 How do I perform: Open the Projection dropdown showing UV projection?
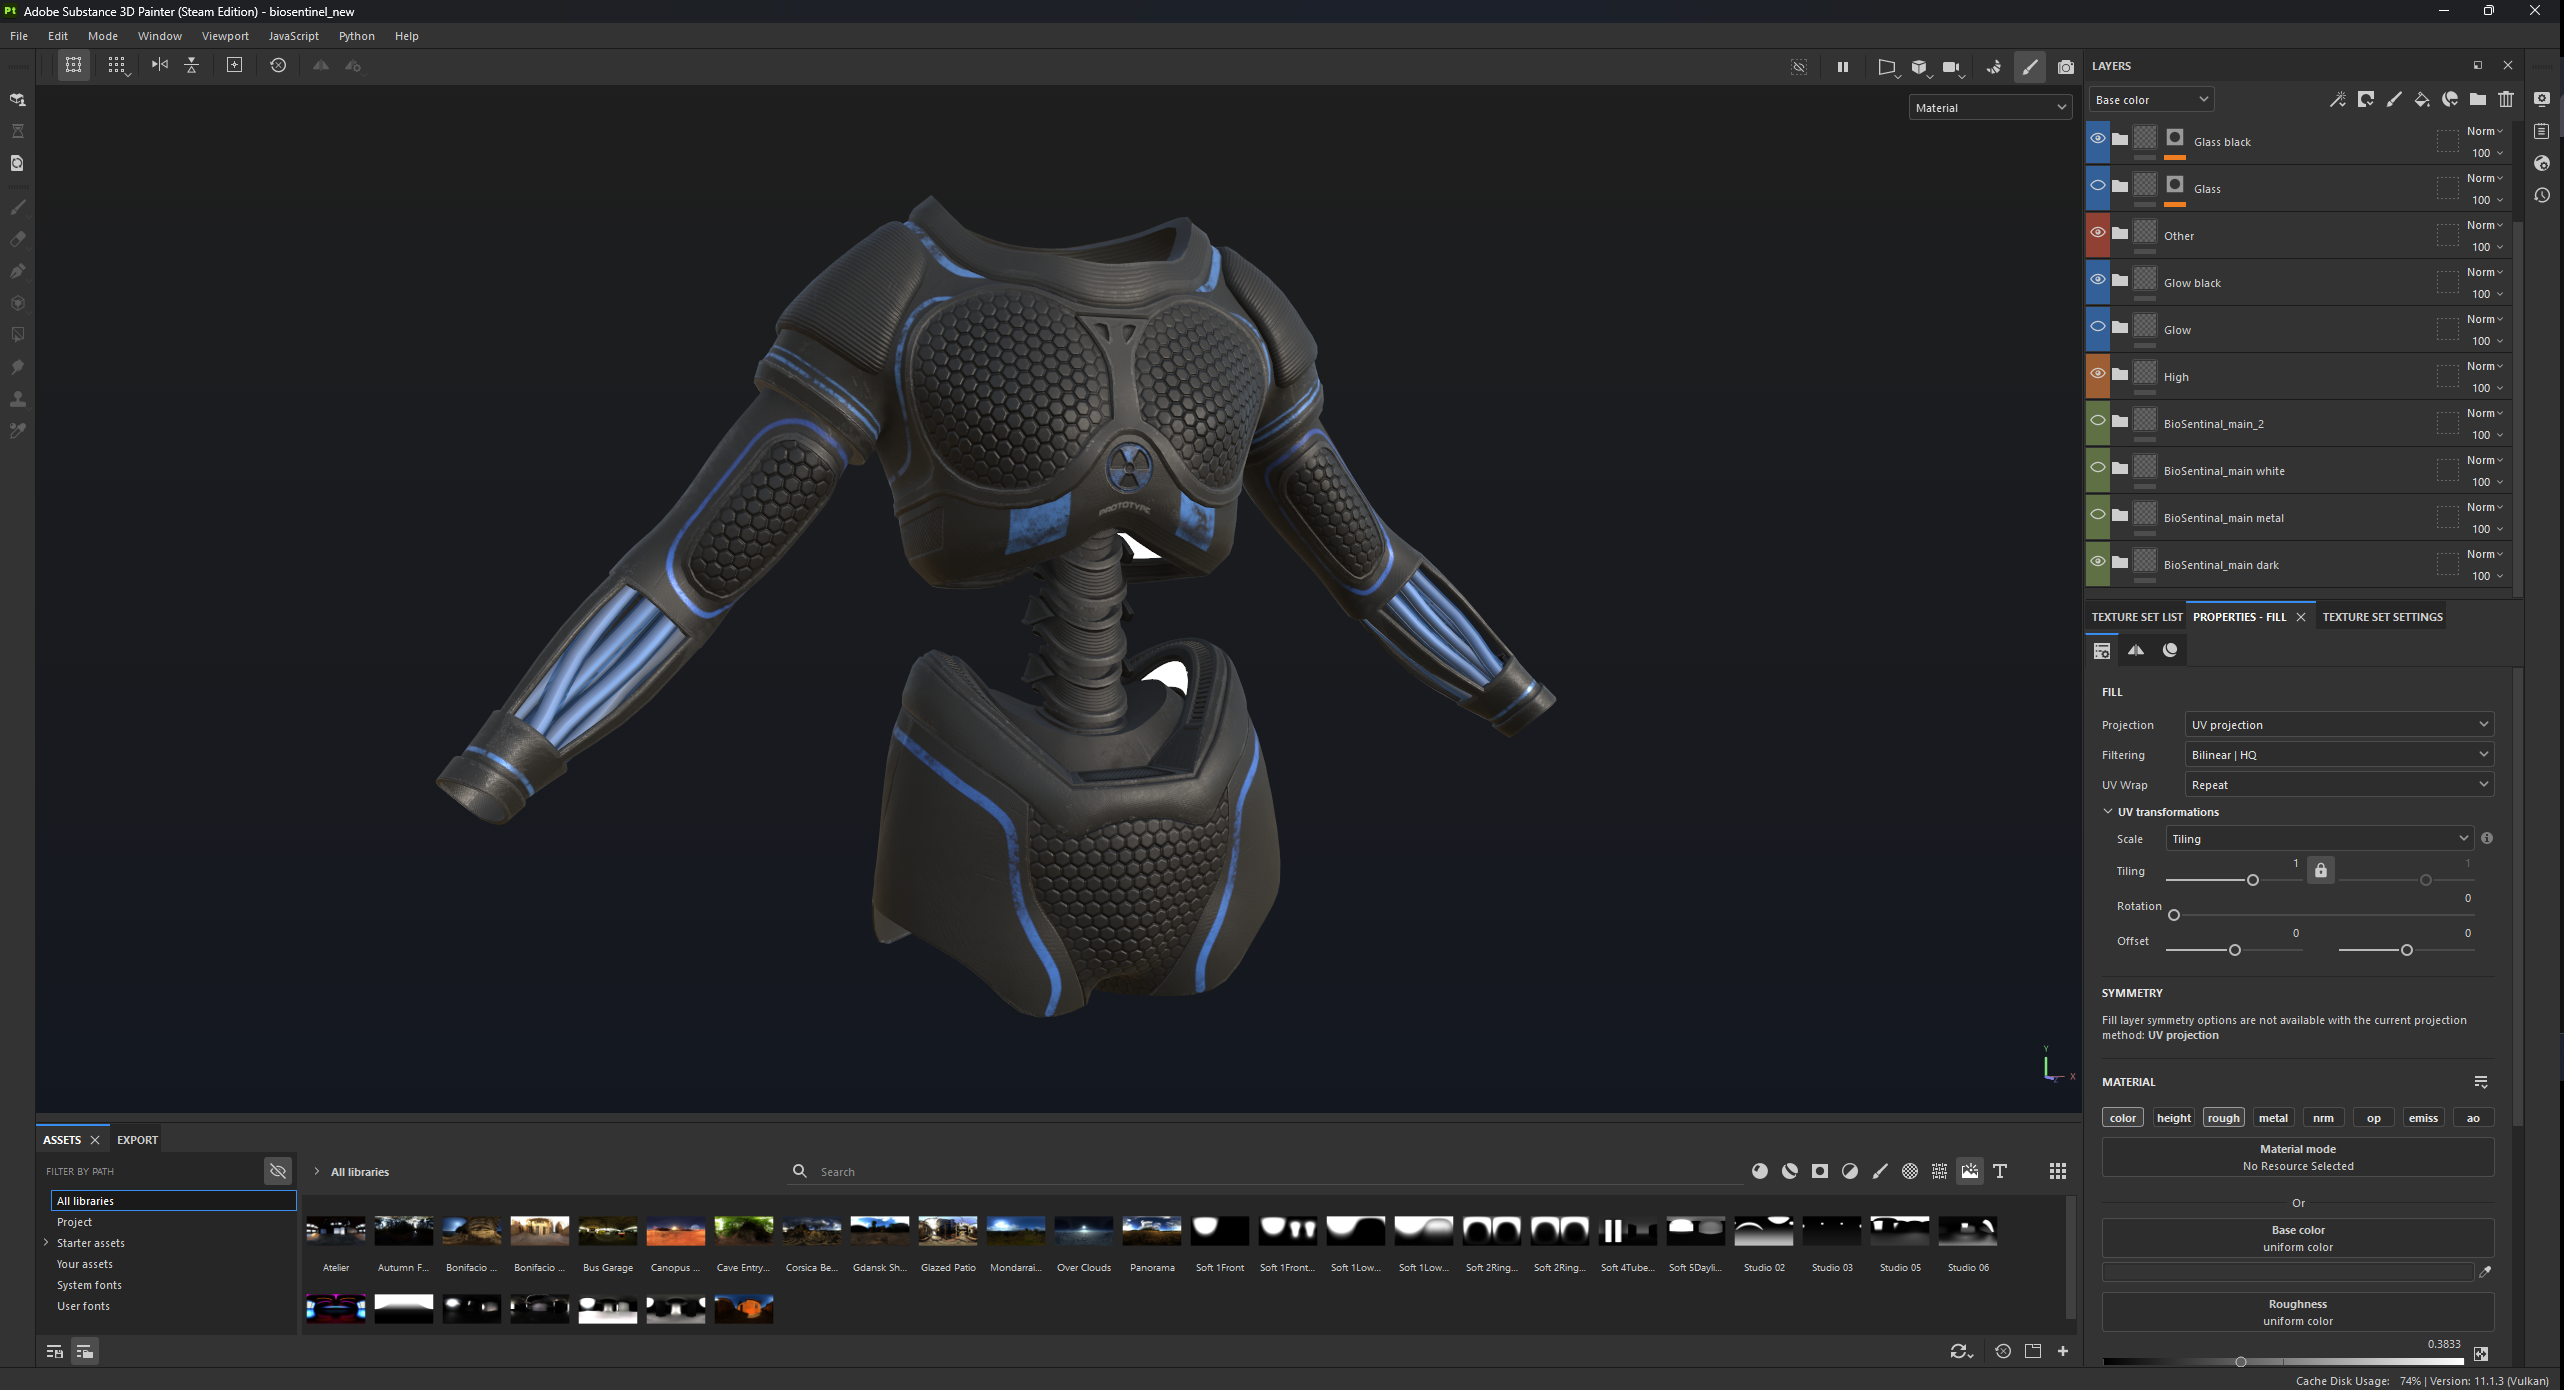pyautogui.click(x=2338, y=725)
